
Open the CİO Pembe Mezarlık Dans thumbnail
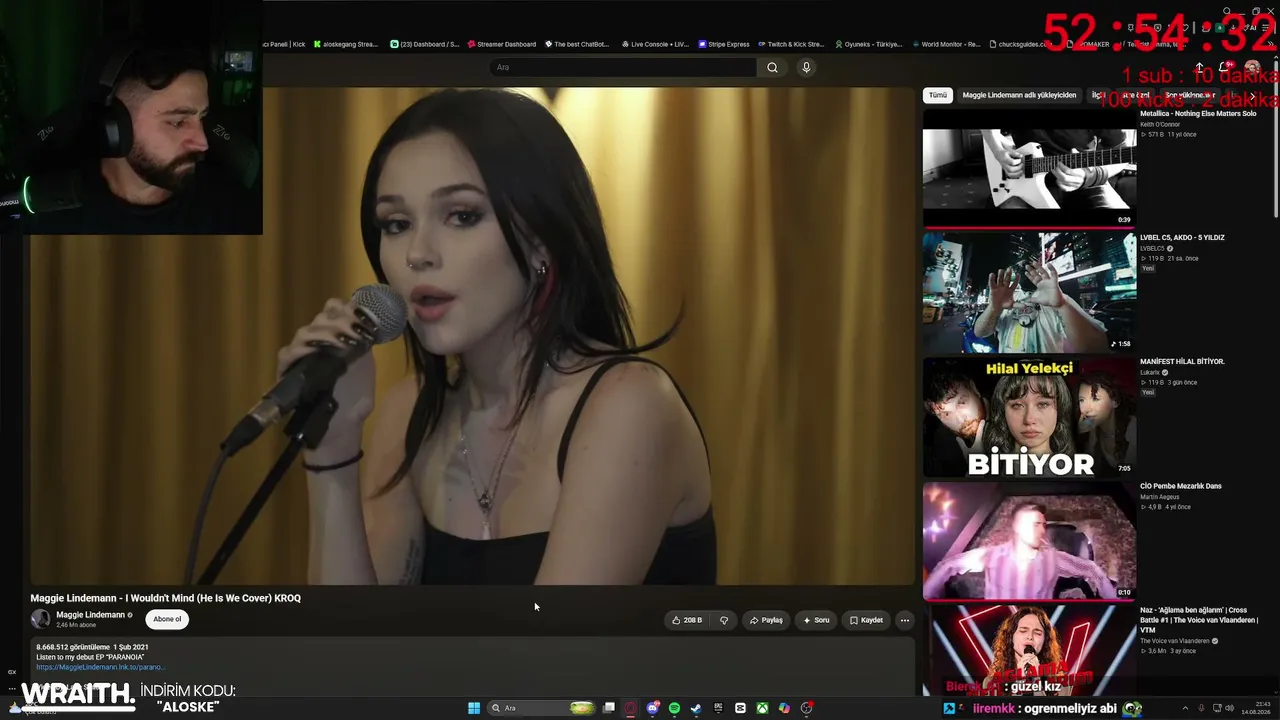(1029, 541)
